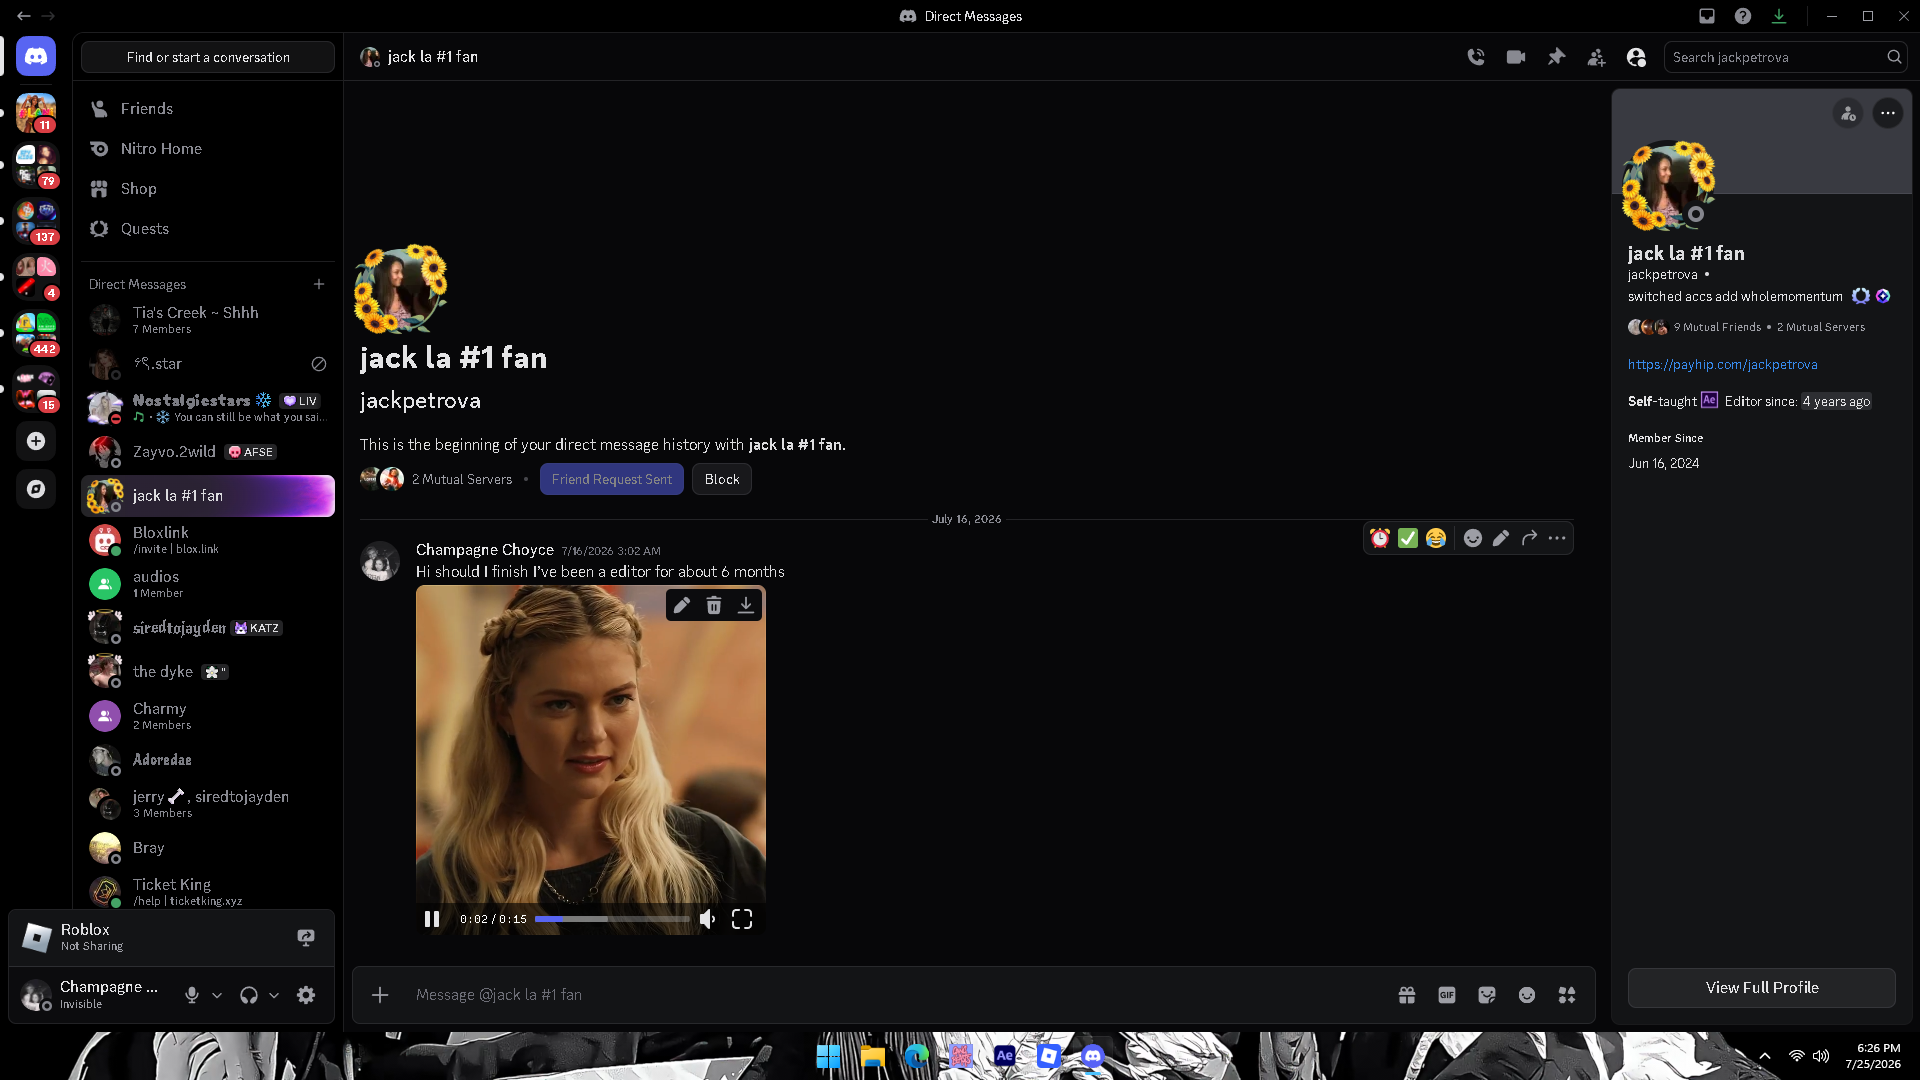Toggle headphone deafen
1920x1080 pixels.
249,995
